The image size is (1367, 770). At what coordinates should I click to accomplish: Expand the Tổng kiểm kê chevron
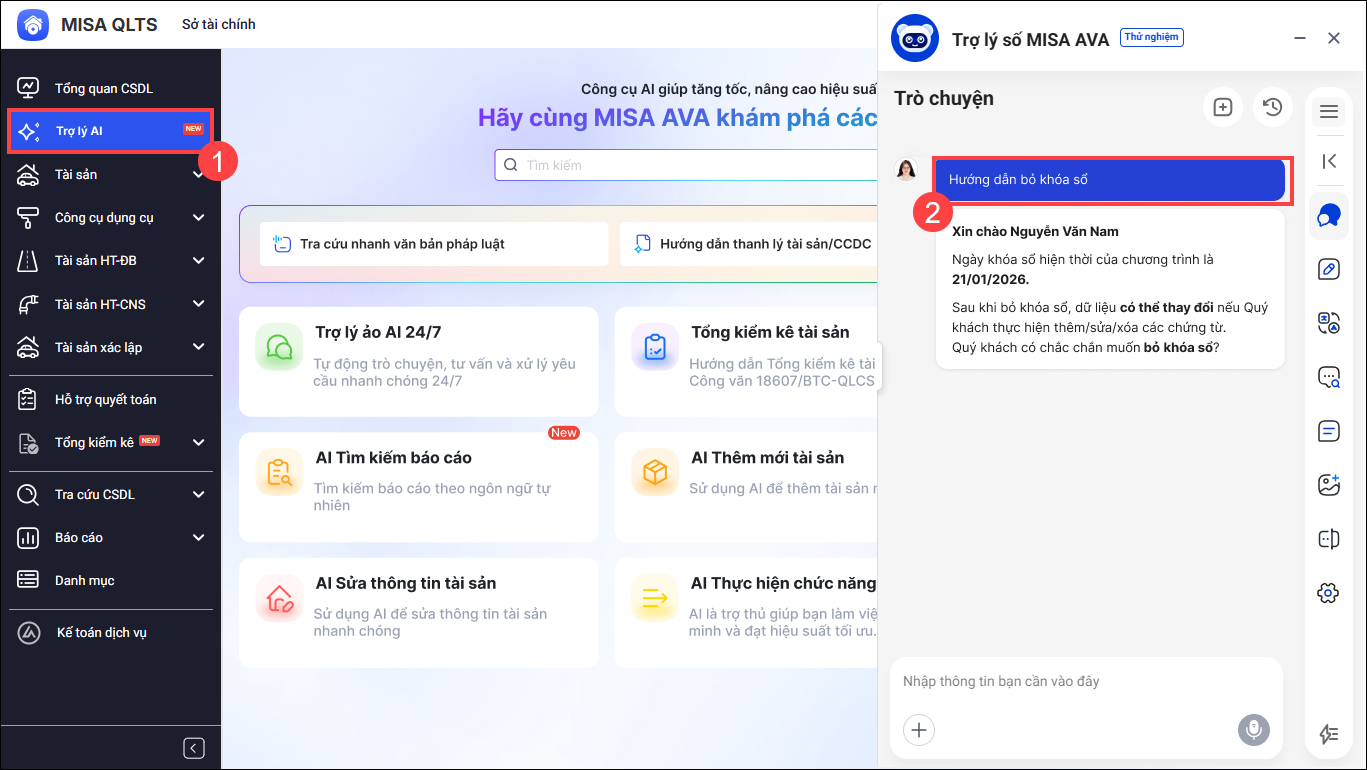[198, 442]
